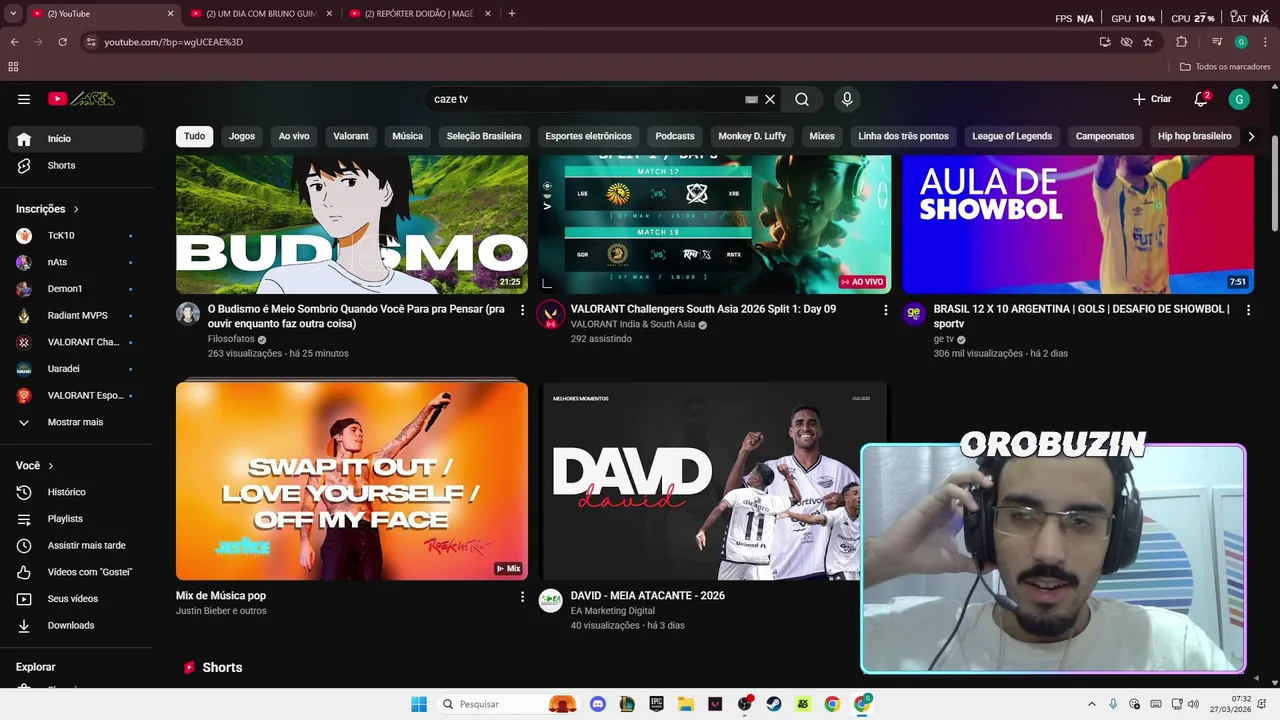
Task: Select the Seleção Brasileira filter chip
Action: tap(484, 136)
